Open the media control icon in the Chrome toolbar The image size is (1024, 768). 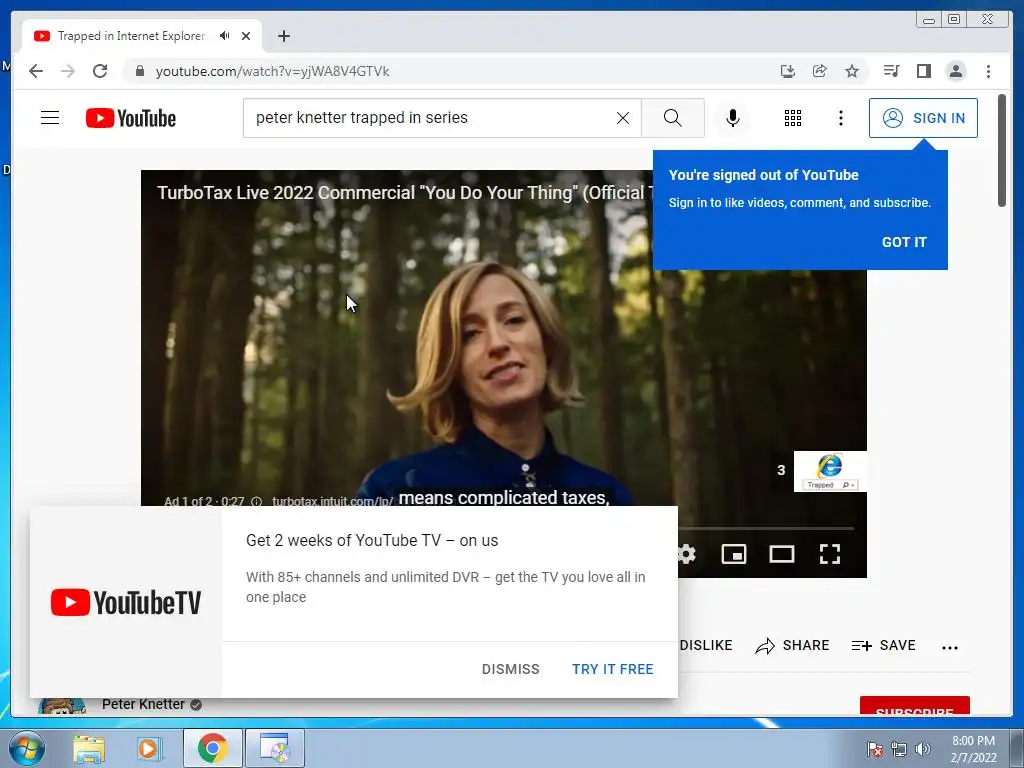[891, 71]
